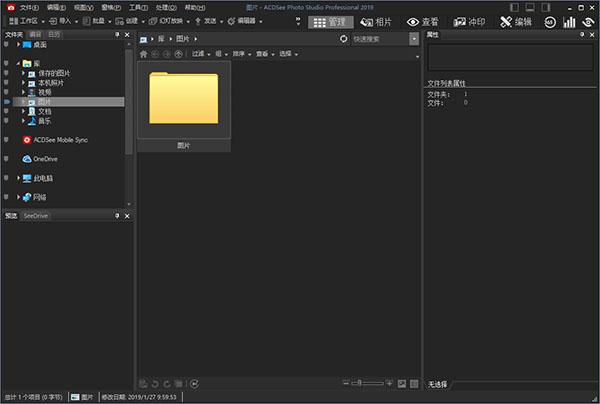Open the 视图 menu
Image resolution: width=600 pixels, height=404 pixels.
pos(83,7)
